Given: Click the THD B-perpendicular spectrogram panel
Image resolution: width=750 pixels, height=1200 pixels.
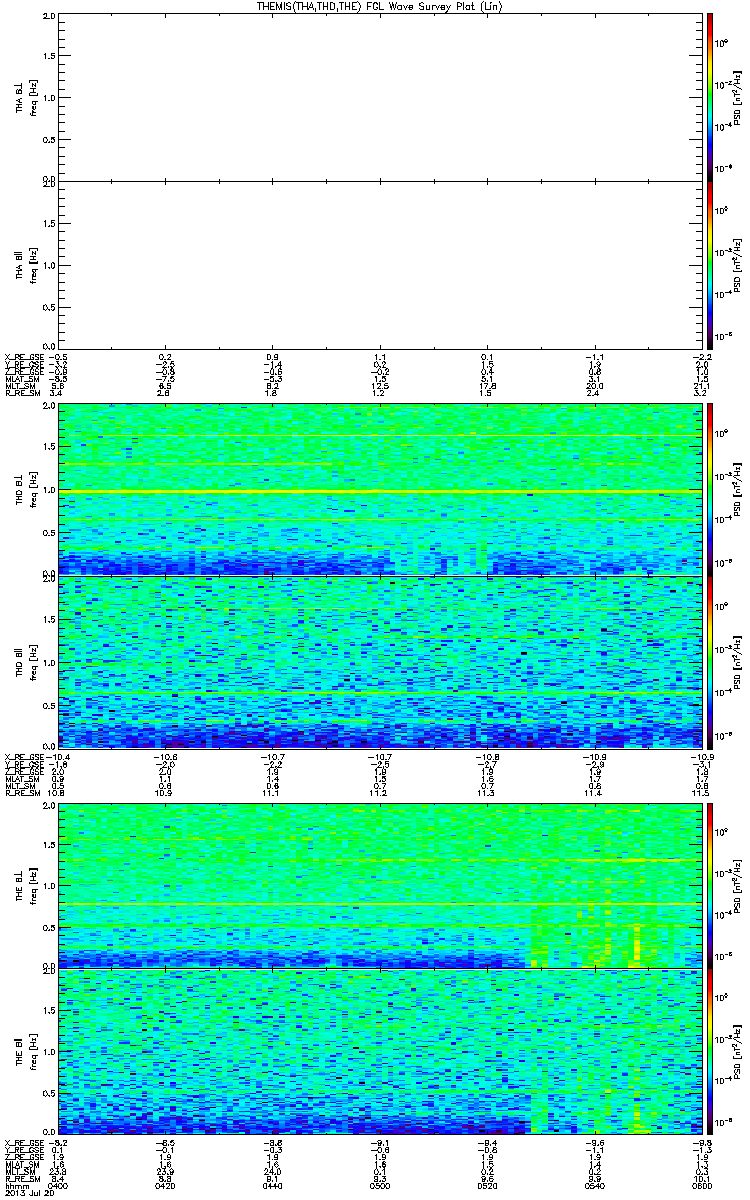Looking at the screenshot, I should tap(378, 489).
